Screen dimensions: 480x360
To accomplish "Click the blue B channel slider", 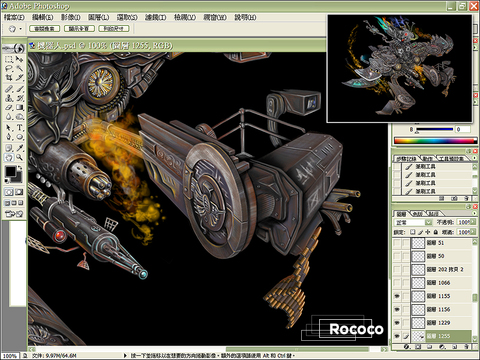I will click(434, 130).
